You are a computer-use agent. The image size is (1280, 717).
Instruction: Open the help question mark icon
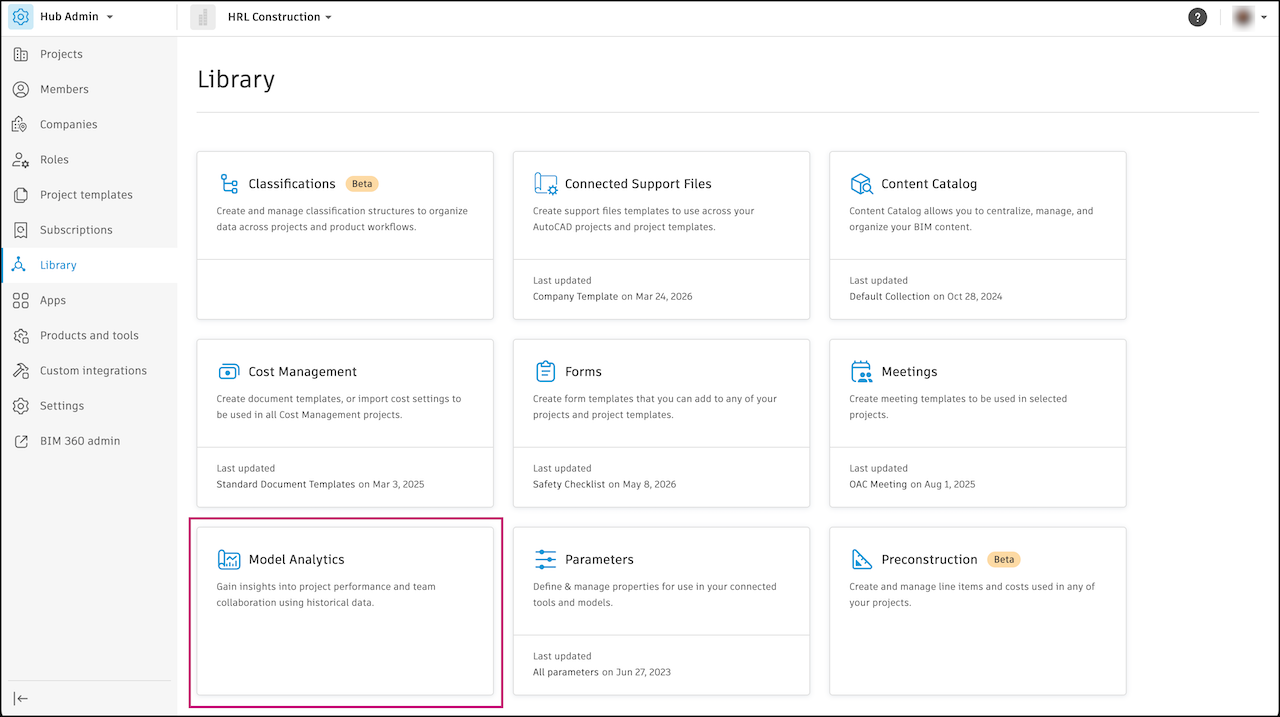tap(1197, 17)
